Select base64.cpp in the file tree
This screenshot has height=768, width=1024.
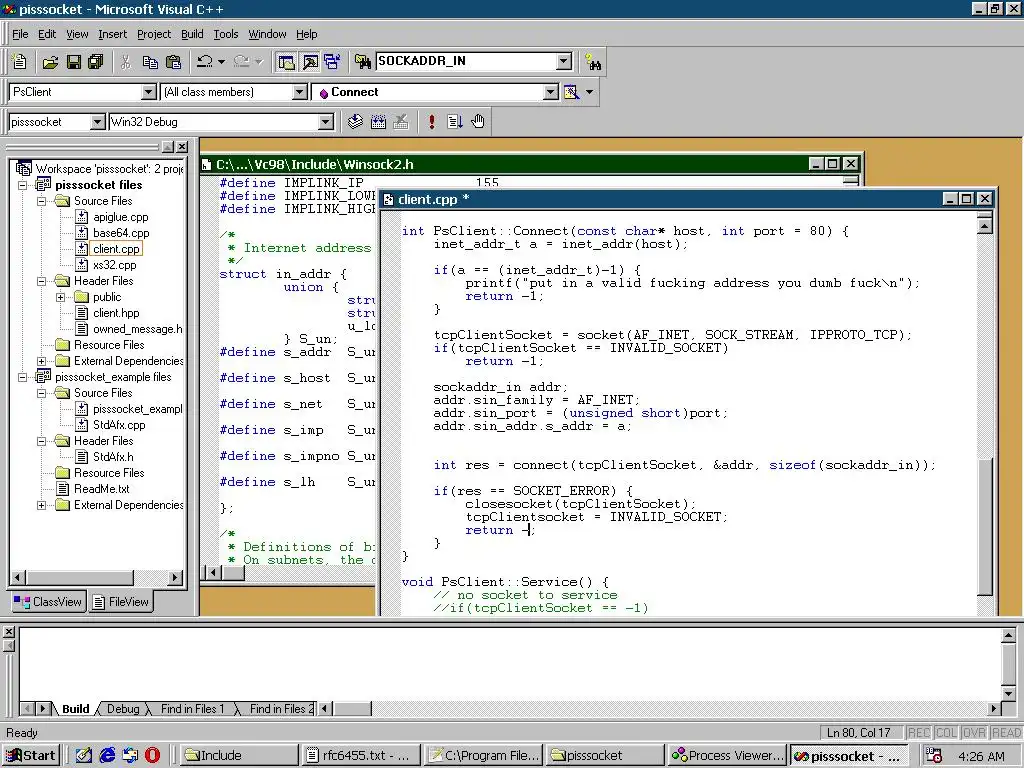(121, 233)
